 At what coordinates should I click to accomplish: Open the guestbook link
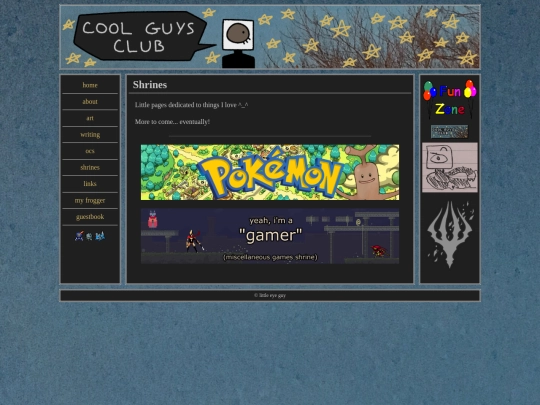tap(90, 217)
